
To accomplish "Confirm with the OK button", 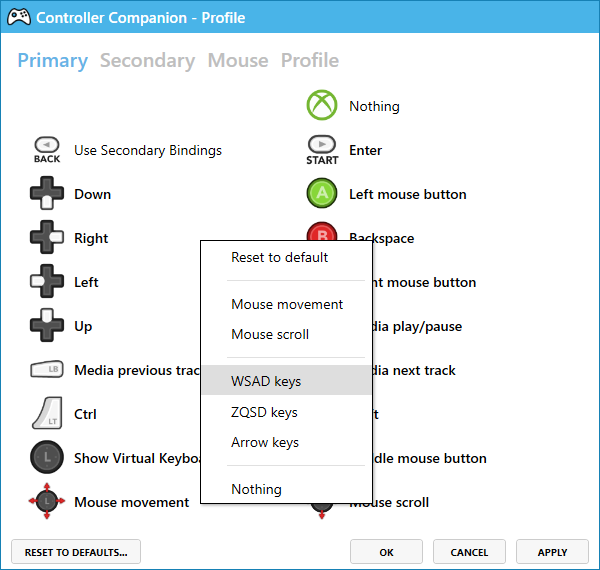I will tap(386, 552).
